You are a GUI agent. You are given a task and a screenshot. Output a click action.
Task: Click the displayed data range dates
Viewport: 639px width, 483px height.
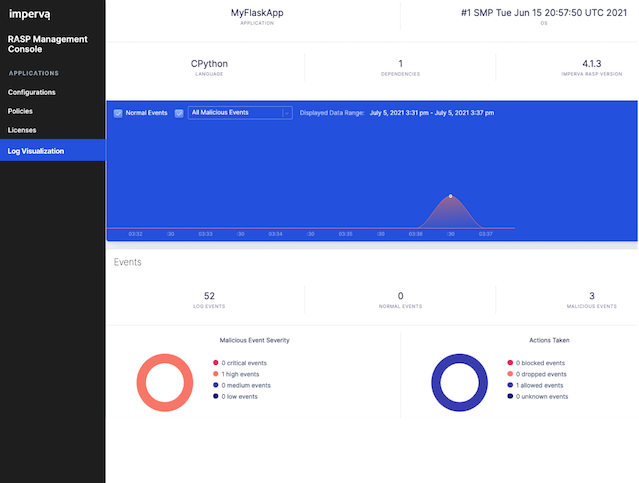(431, 113)
